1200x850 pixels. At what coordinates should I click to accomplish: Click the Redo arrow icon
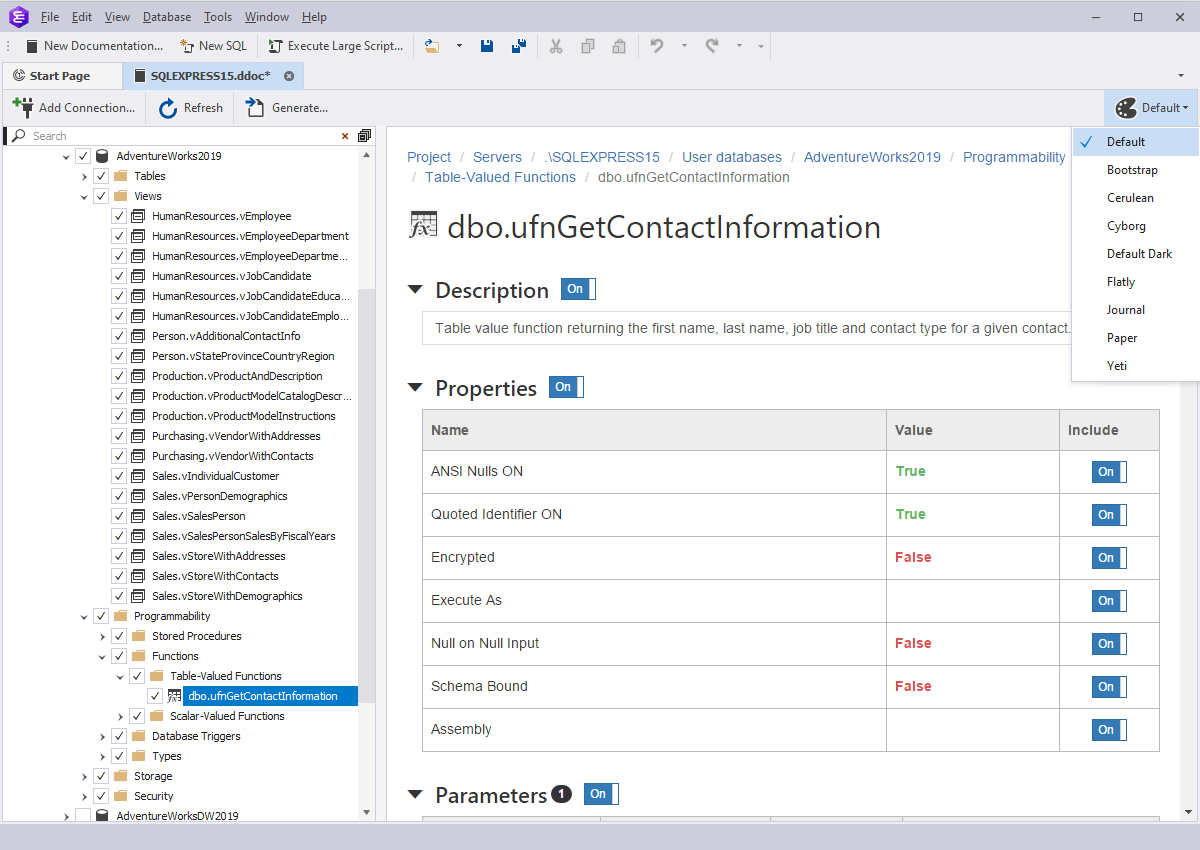713,46
